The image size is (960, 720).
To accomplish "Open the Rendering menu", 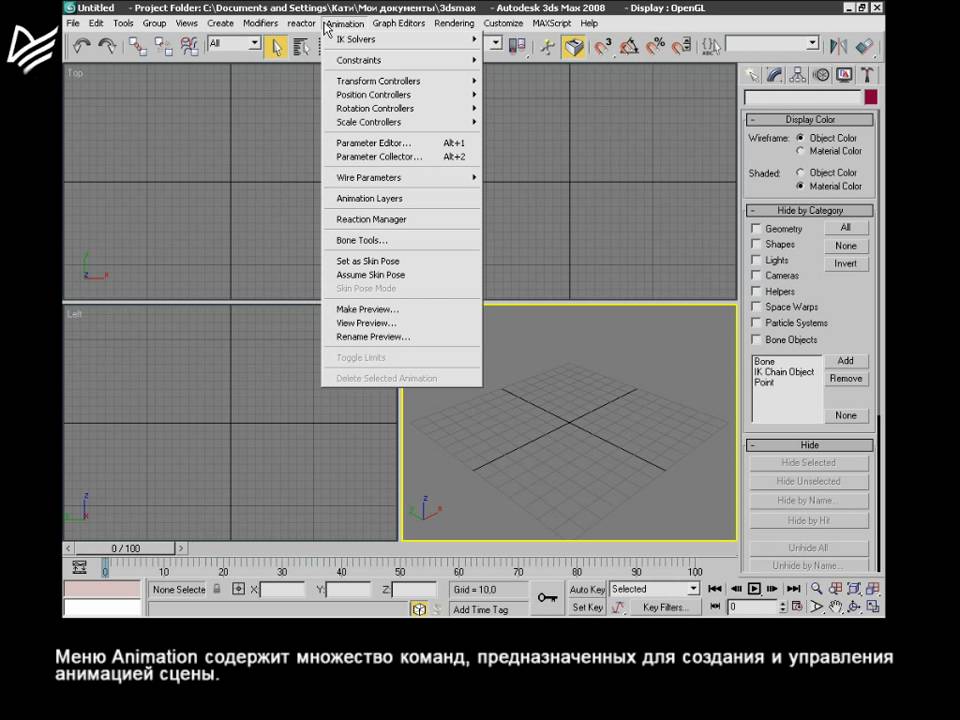I will (454, 23).
